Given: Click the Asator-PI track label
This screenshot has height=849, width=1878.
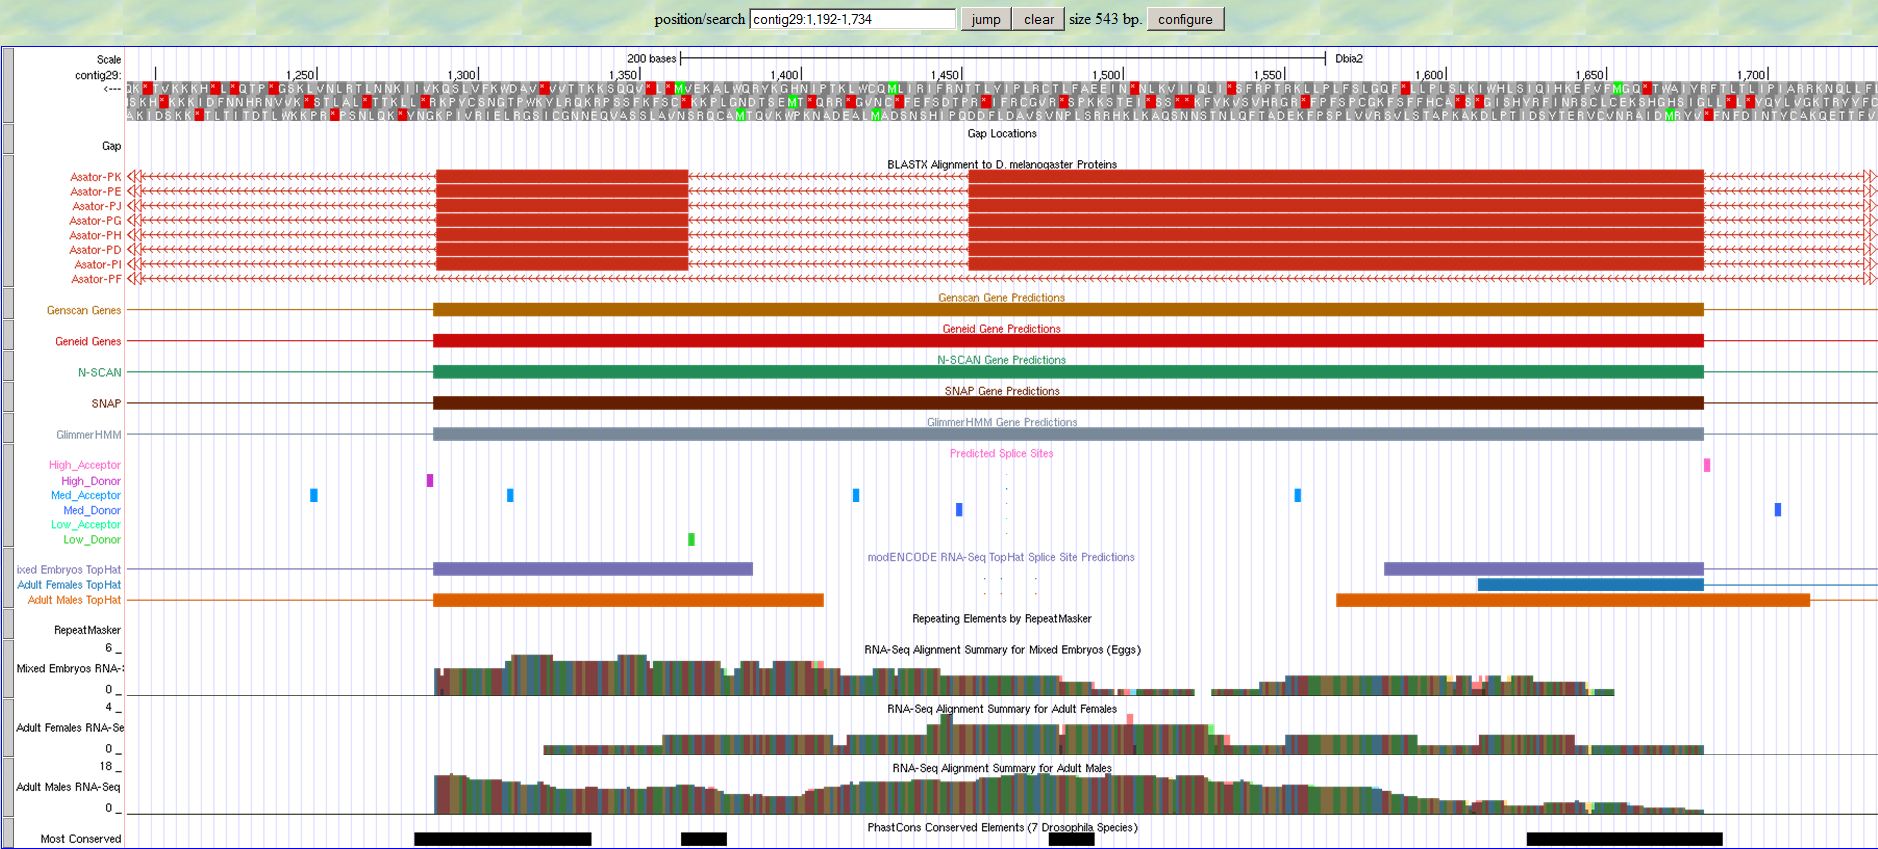Looking at the screenshot, I should click(98, 265).
